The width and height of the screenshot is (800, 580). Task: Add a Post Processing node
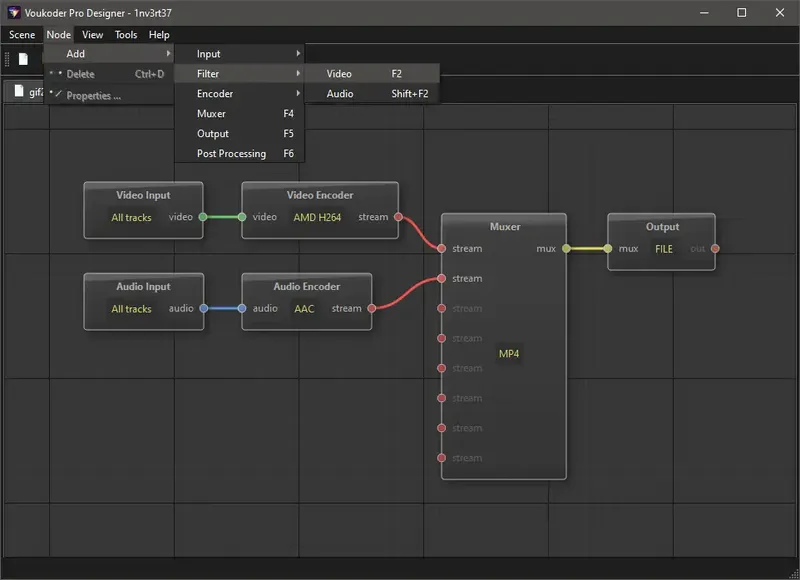[240, 154]
